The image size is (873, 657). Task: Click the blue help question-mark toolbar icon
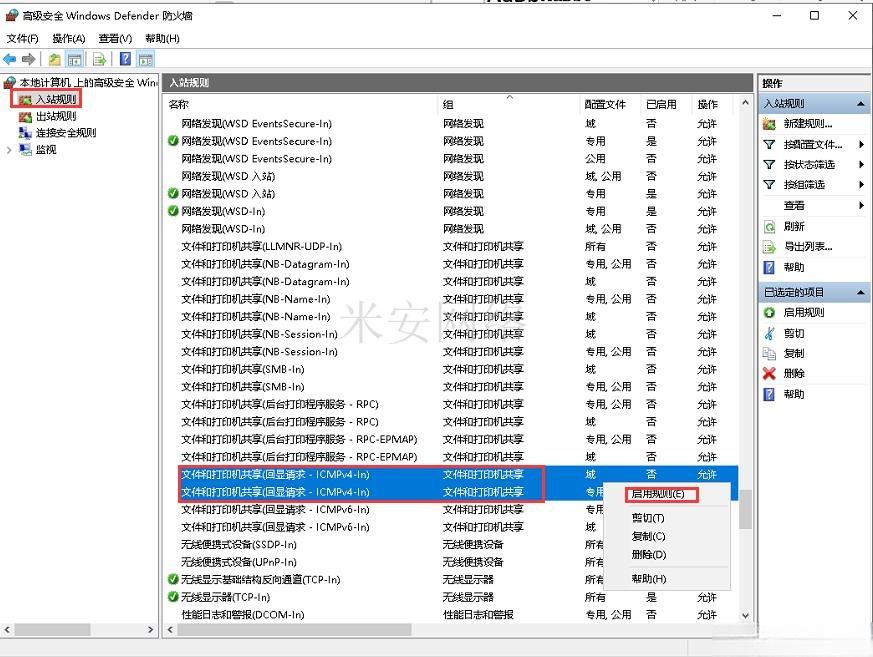coord(125,59)
